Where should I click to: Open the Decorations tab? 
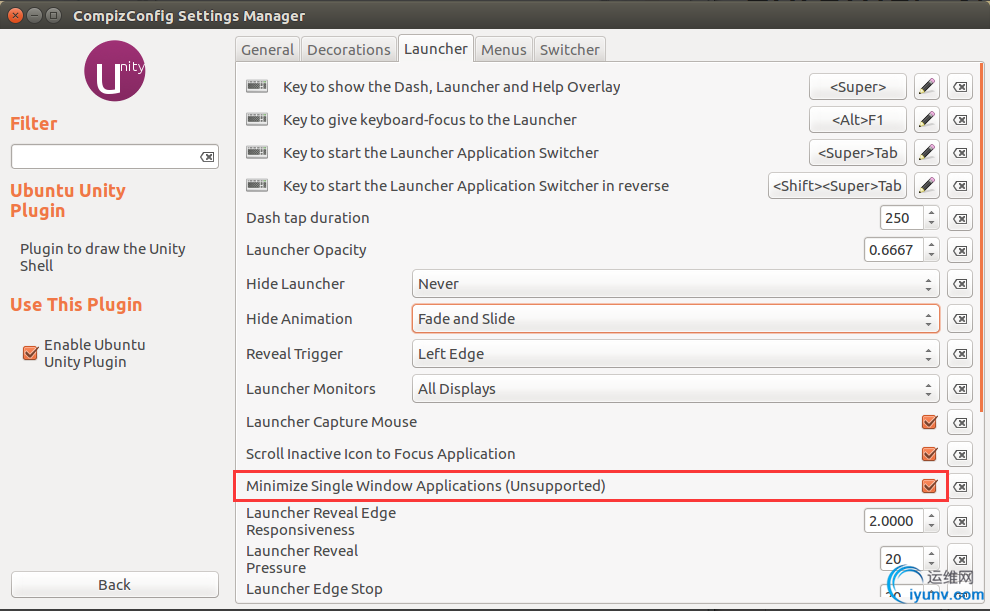click(x=349, y=50)
